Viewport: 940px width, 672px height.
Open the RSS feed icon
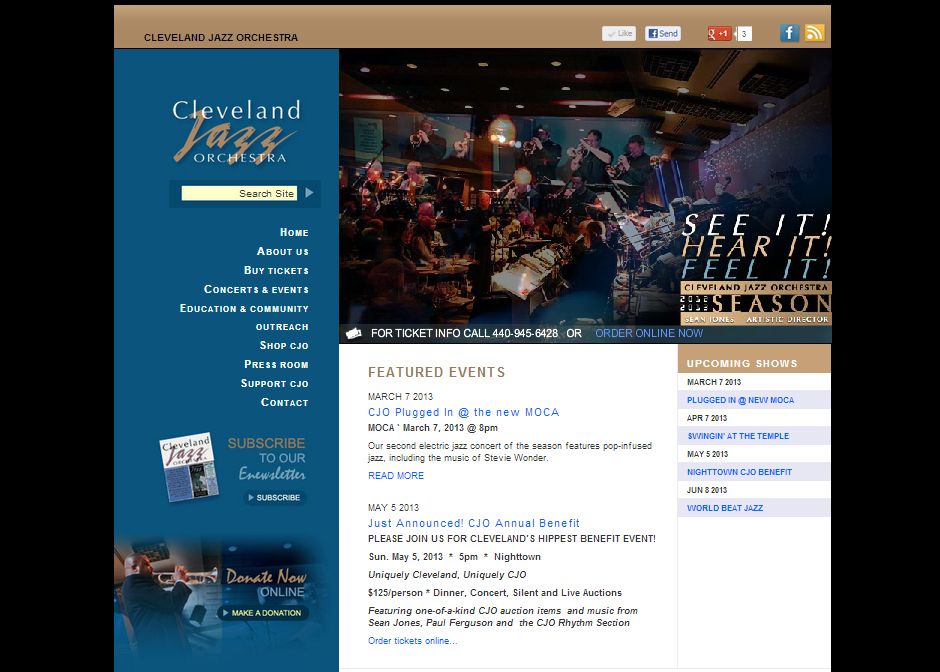click(814, 33)
